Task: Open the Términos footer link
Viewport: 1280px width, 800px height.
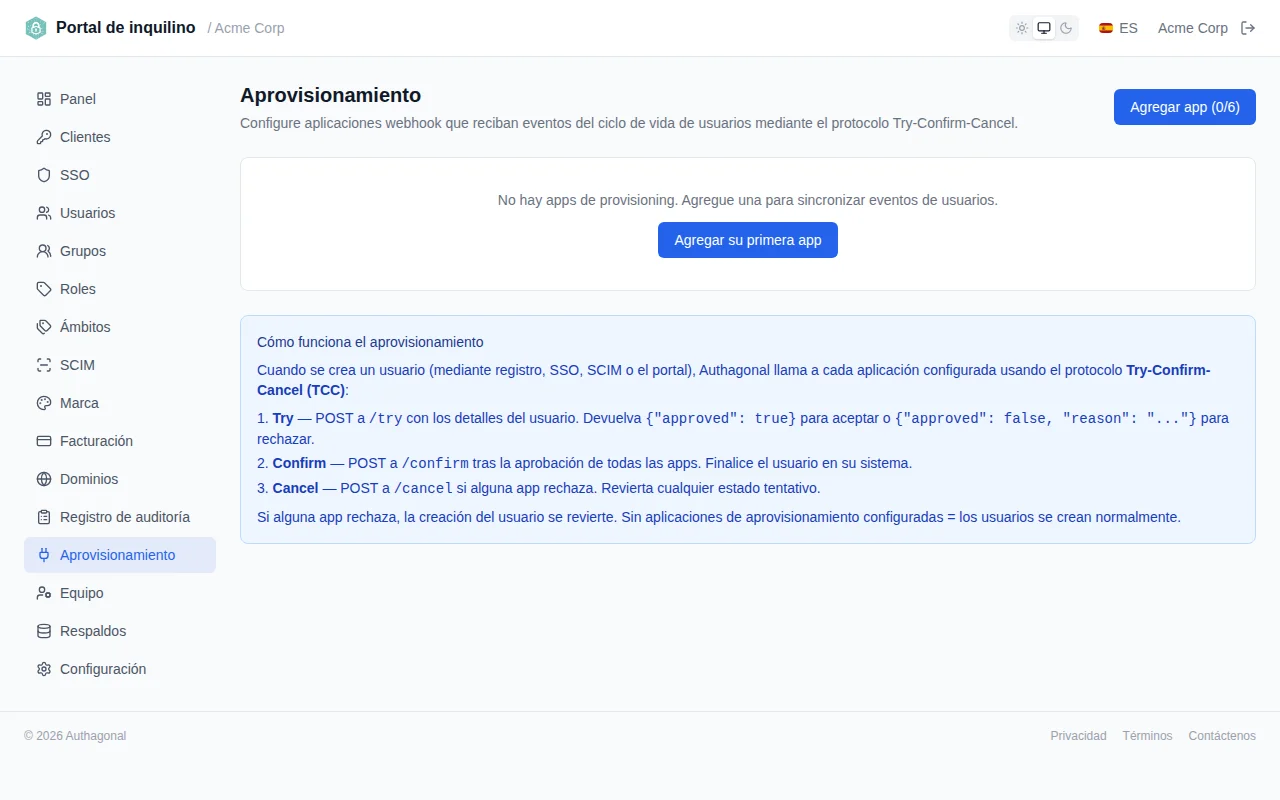Action: pos(1147,736)
